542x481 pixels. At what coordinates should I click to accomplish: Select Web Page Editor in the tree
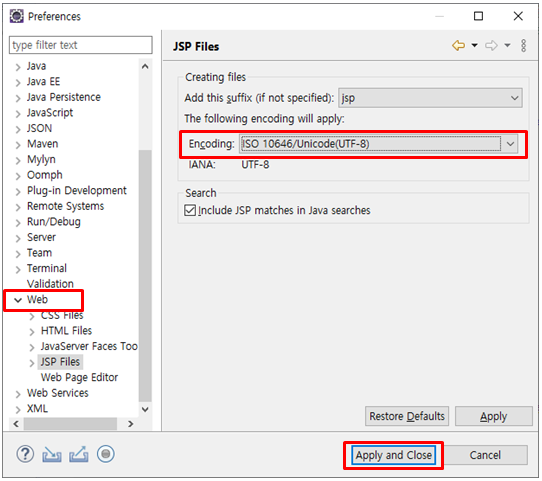tap(79, 377)
